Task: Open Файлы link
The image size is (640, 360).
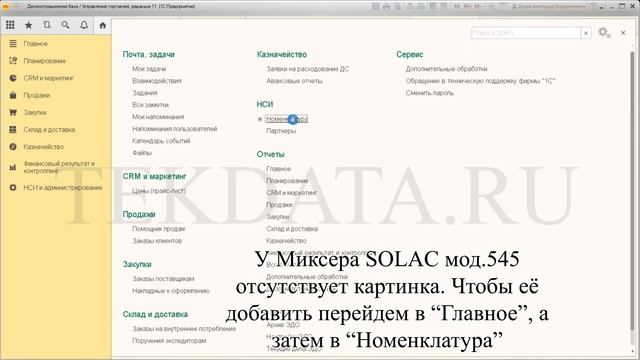Action: [142, 153]
